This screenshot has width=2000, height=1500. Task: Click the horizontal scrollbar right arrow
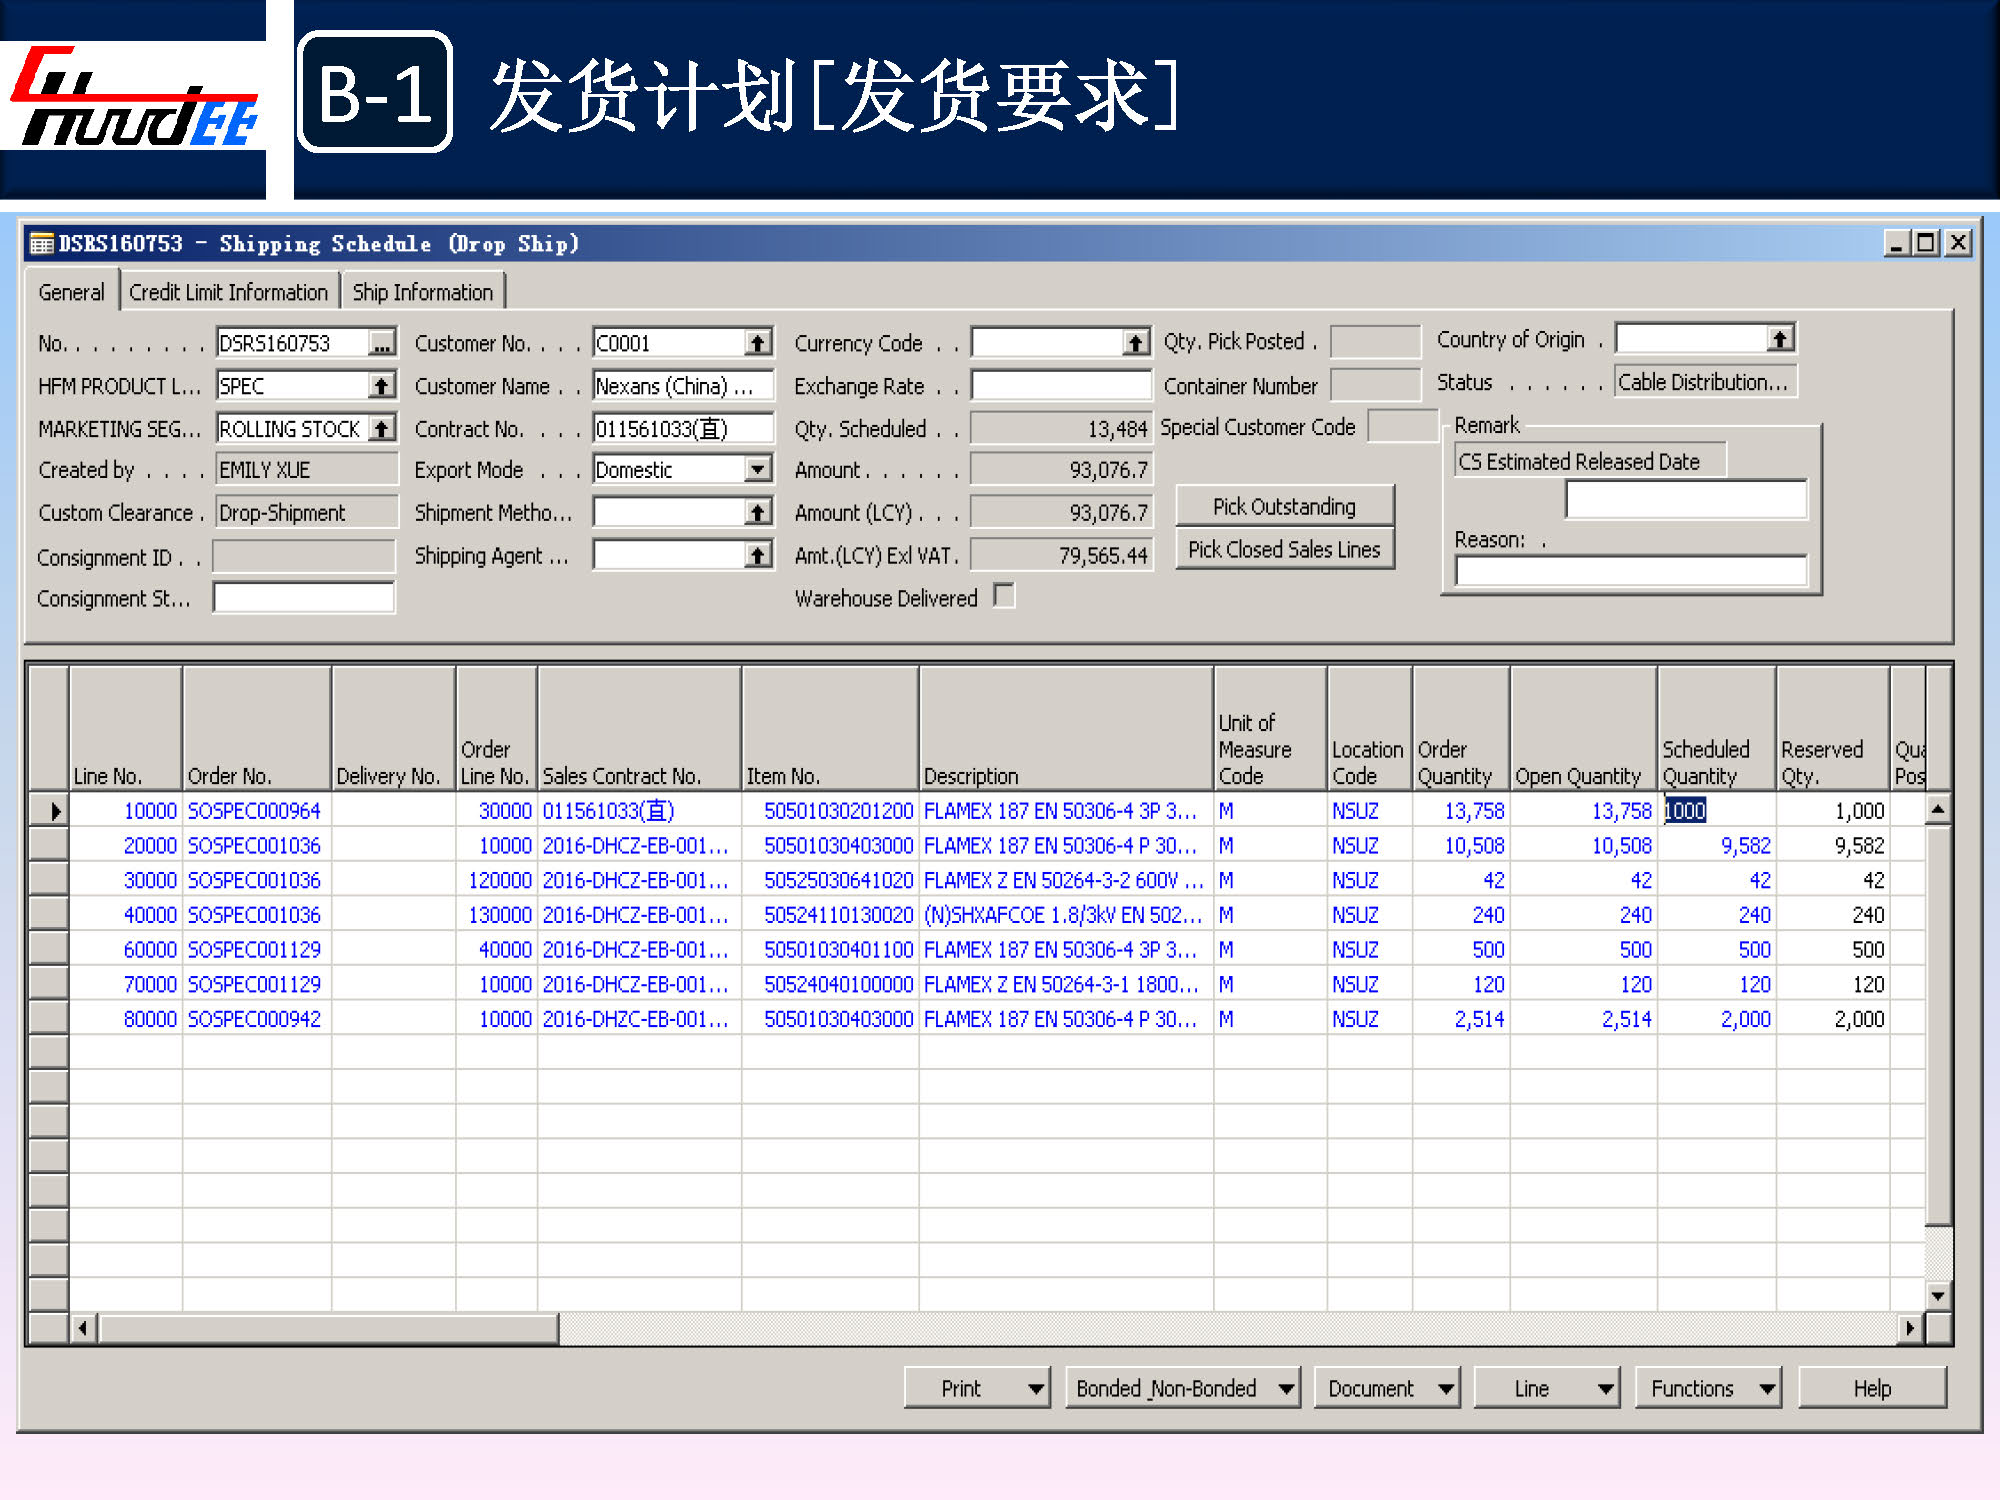click(x=1909, y=1328)
